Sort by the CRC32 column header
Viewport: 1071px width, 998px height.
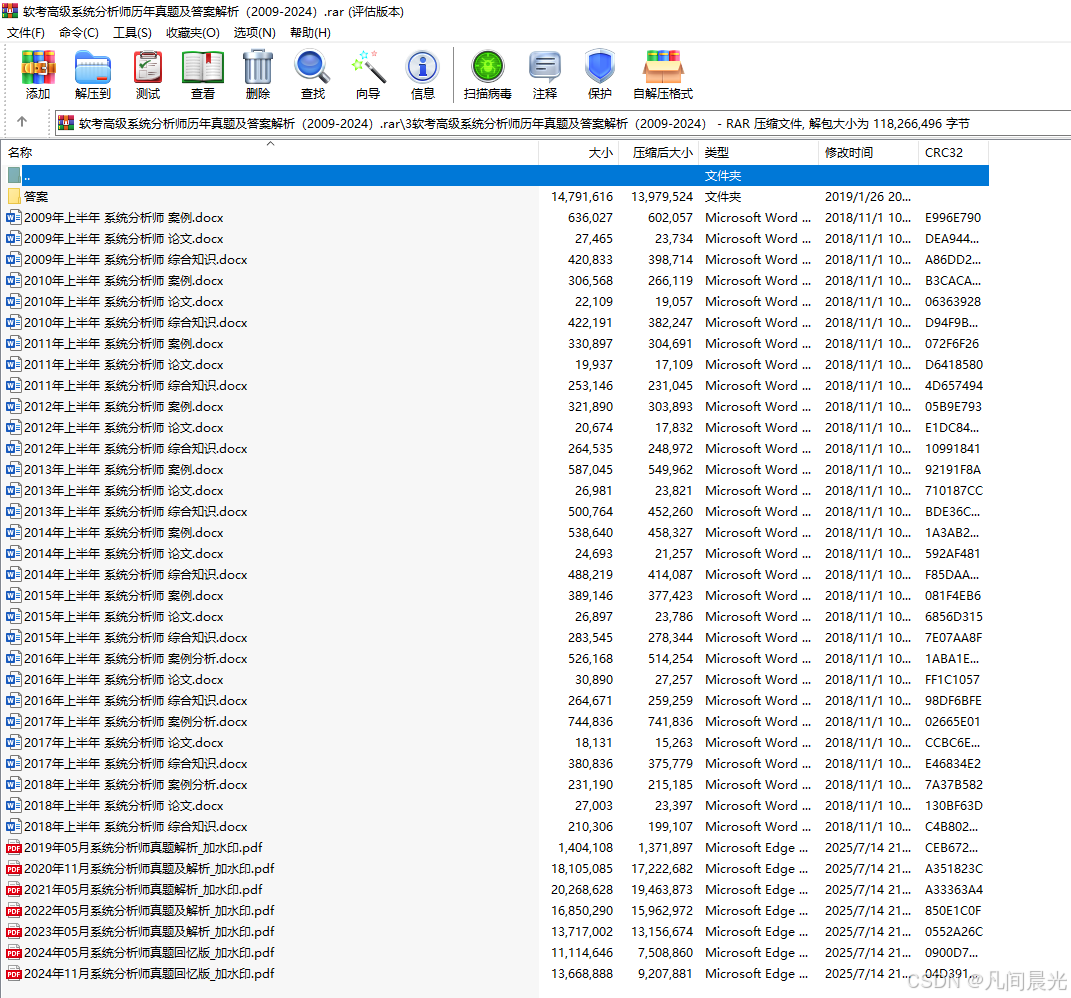pyautogui.click(x=954, y=153)
